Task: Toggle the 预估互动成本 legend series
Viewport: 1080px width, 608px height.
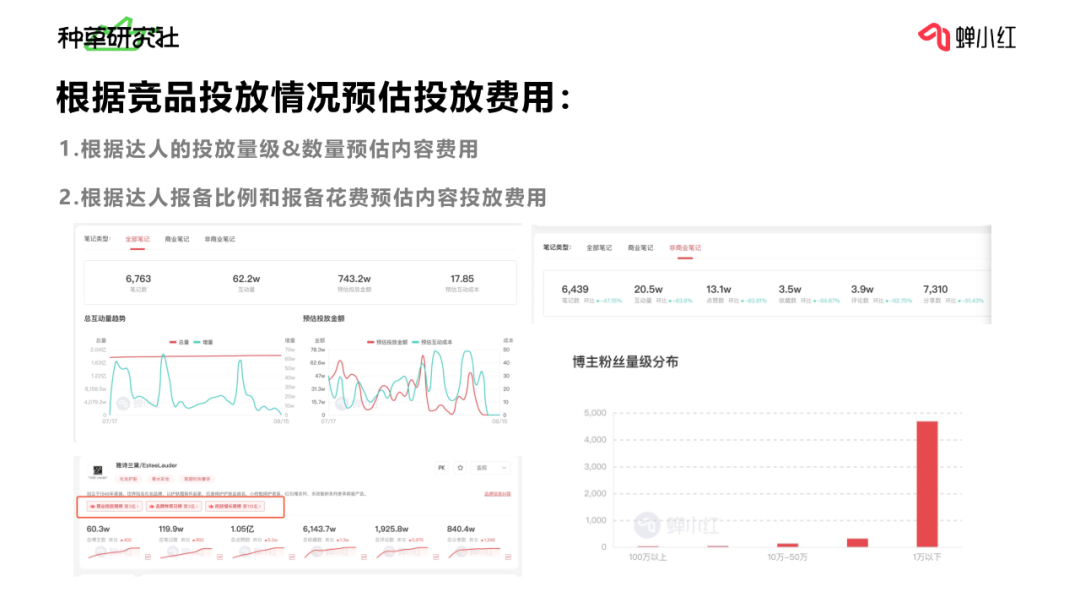Action: click(x=433, y=342)
